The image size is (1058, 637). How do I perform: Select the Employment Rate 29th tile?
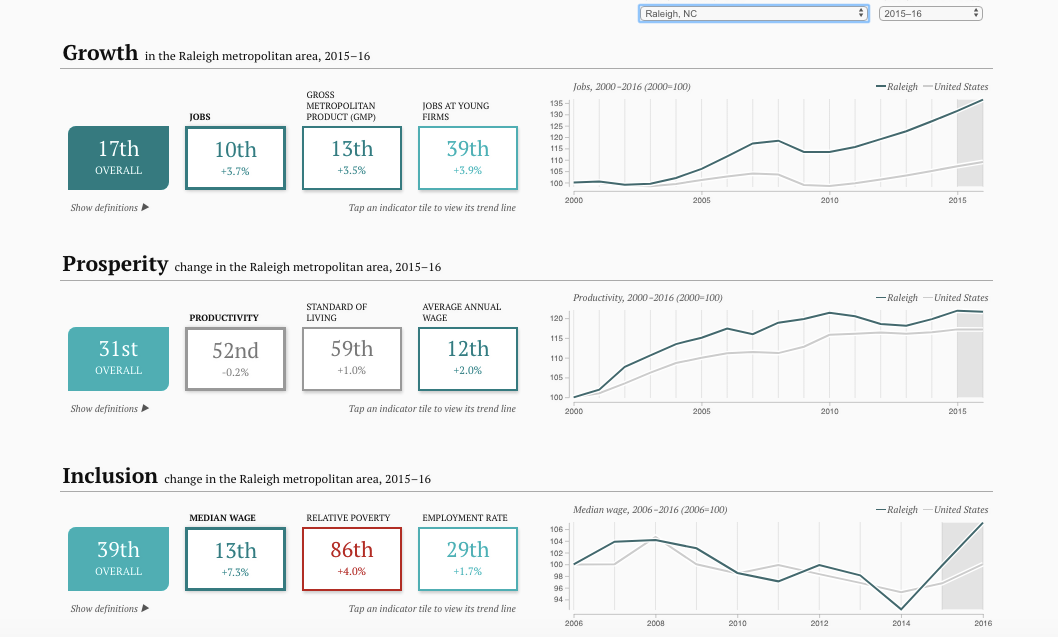coord(468,558)
